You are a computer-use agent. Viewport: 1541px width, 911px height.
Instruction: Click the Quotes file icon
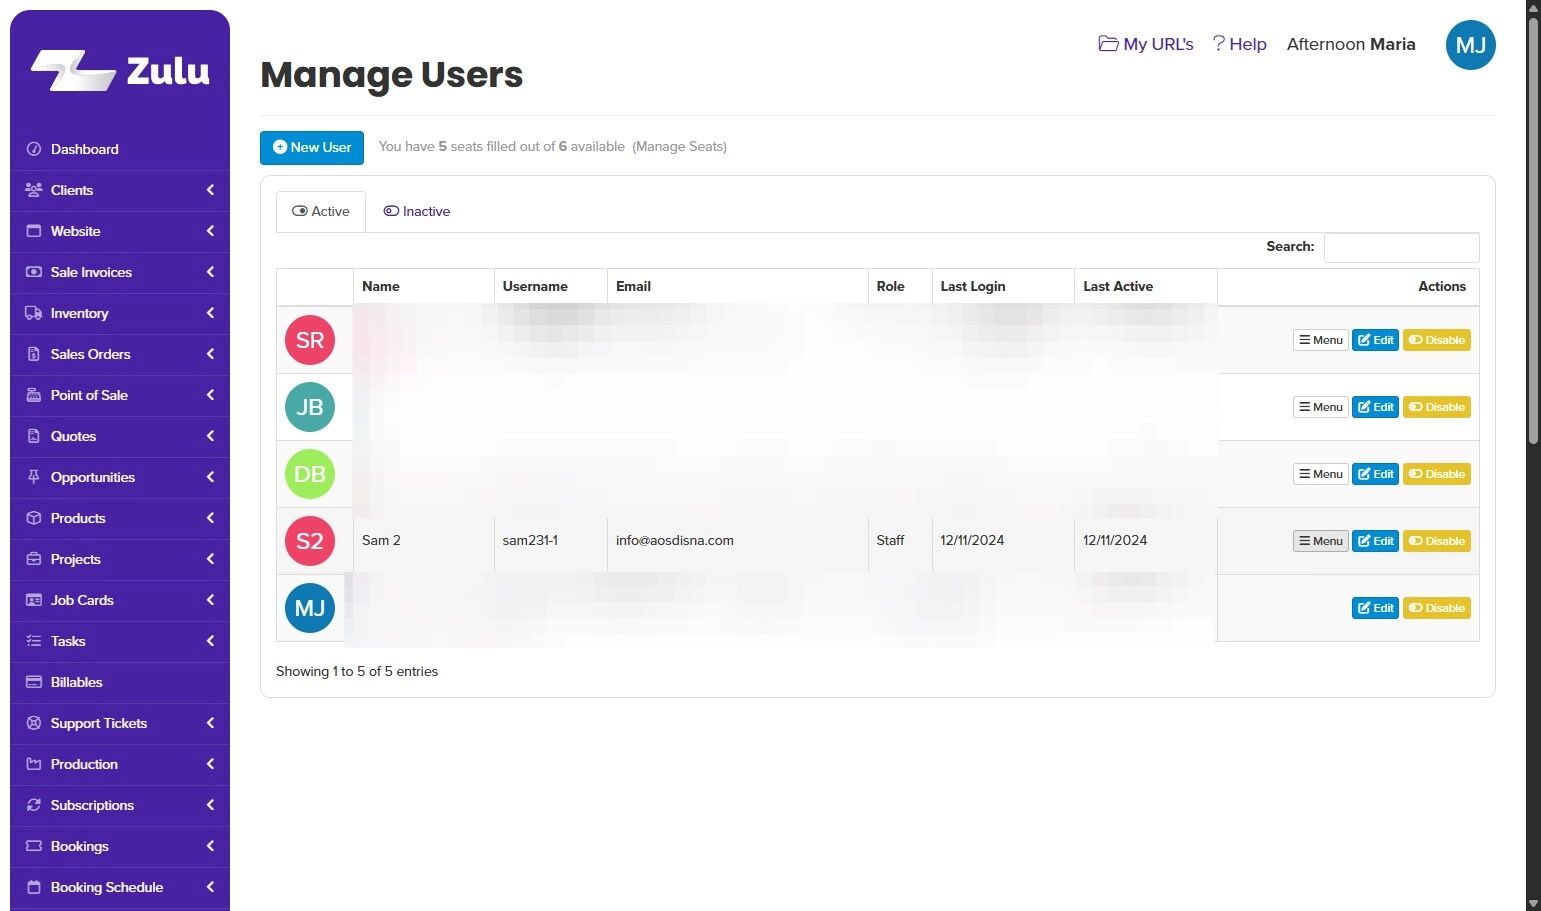[x=33, y=436]
